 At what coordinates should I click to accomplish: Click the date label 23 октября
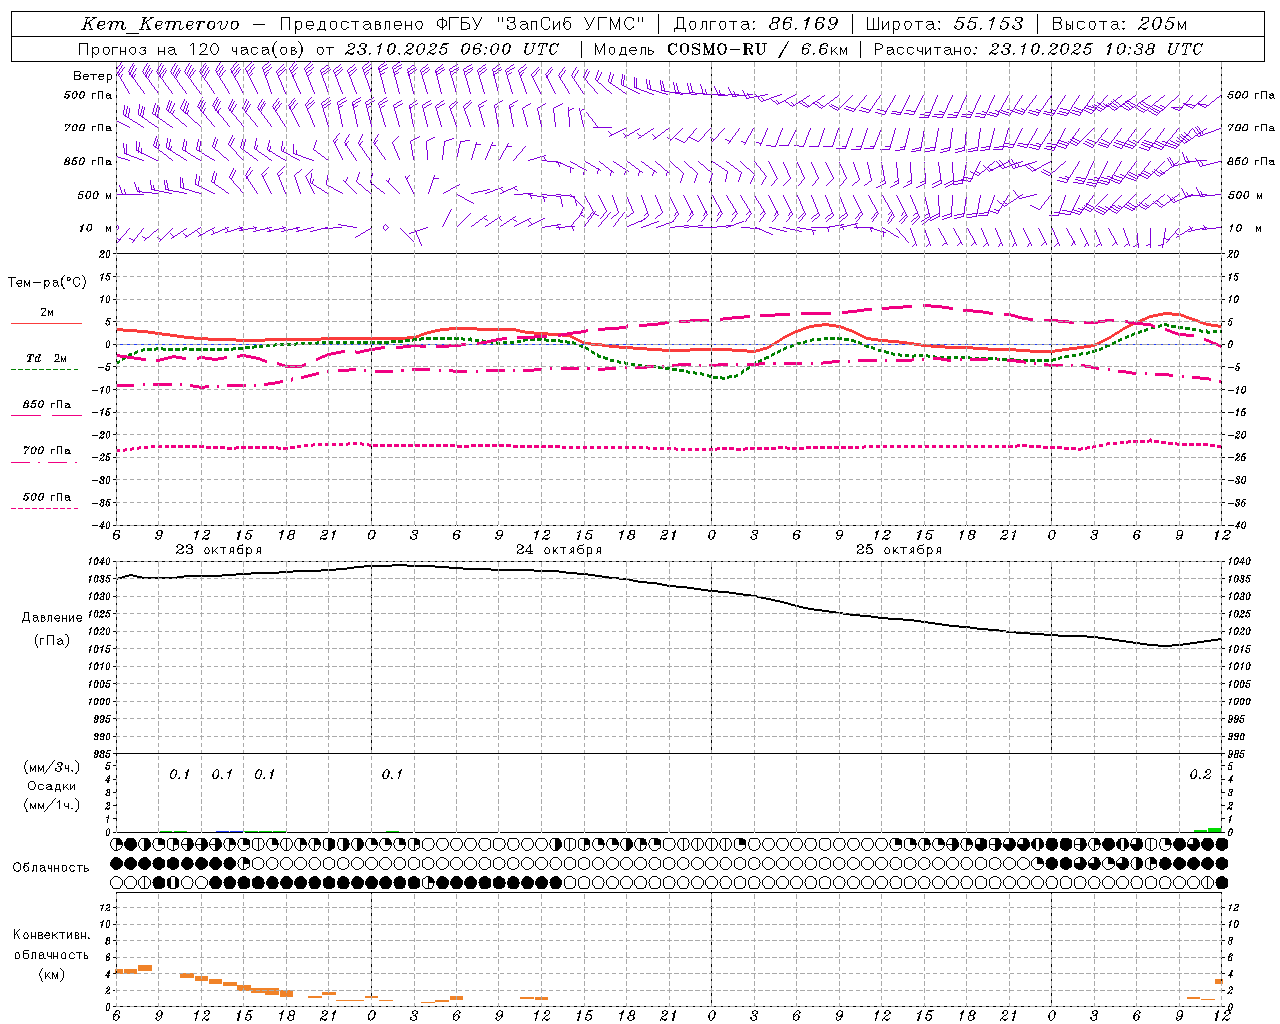tap(219, 549)
